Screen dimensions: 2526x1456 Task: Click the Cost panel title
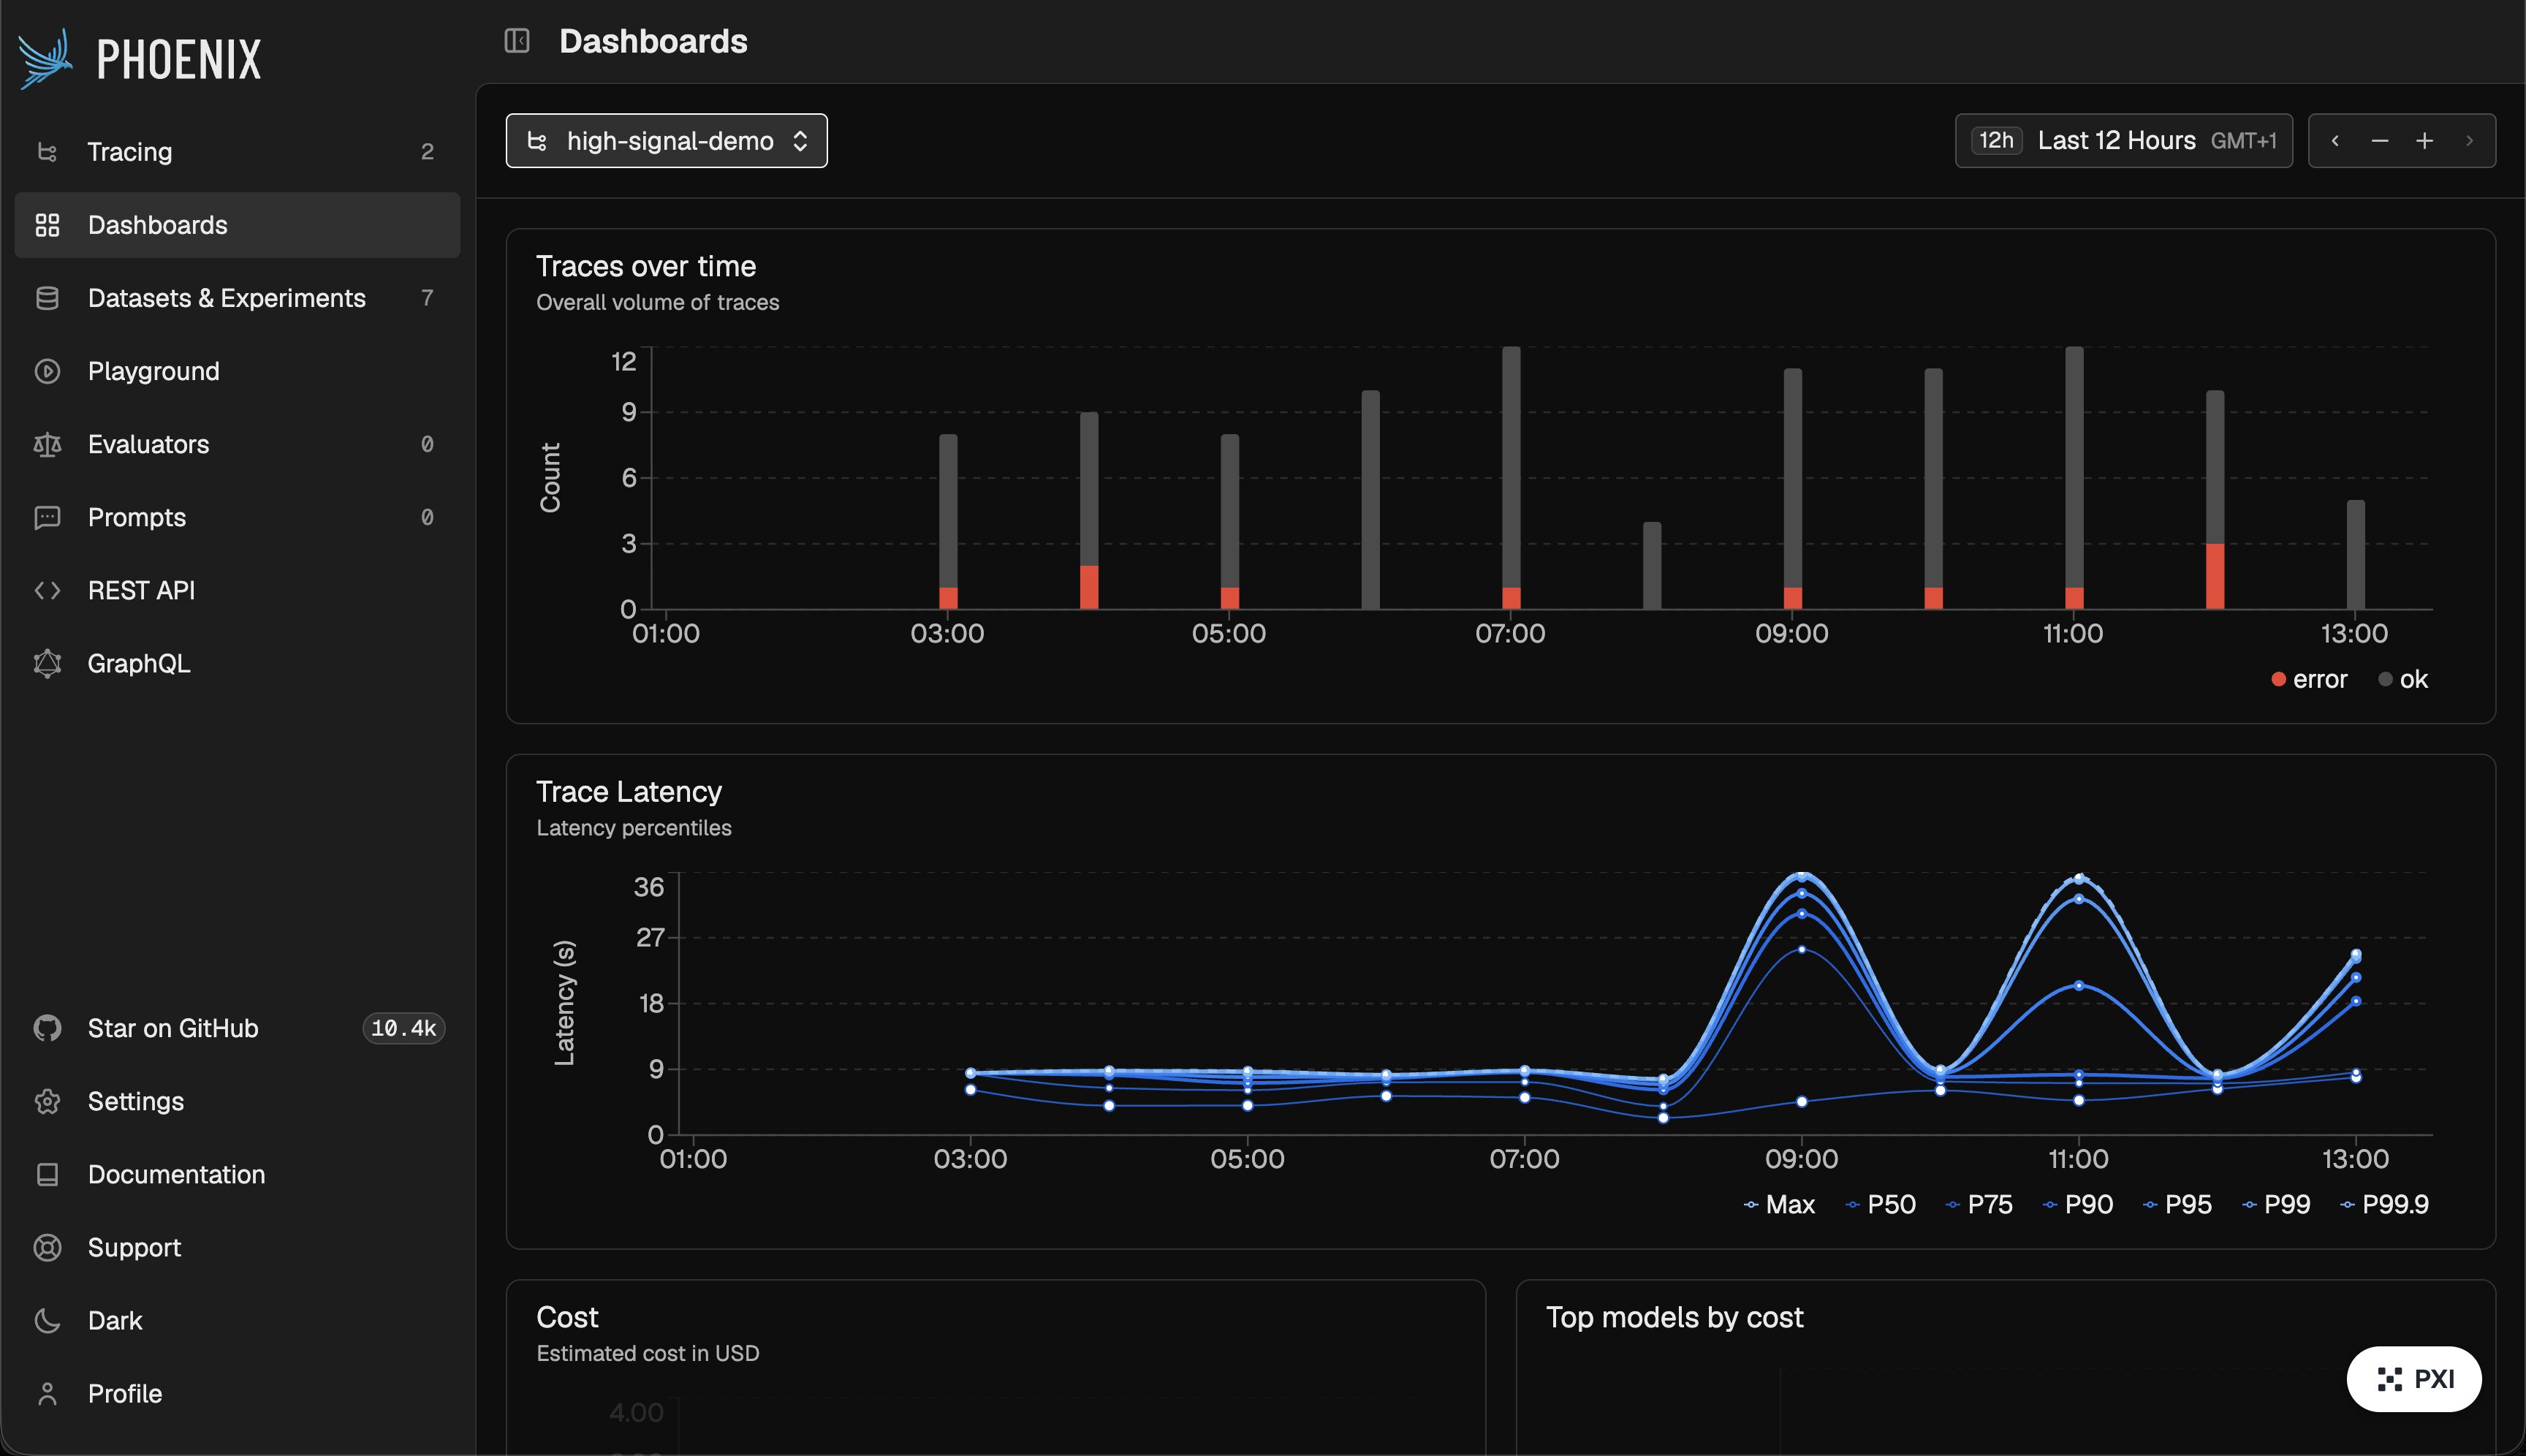(x=567, y=1317)
